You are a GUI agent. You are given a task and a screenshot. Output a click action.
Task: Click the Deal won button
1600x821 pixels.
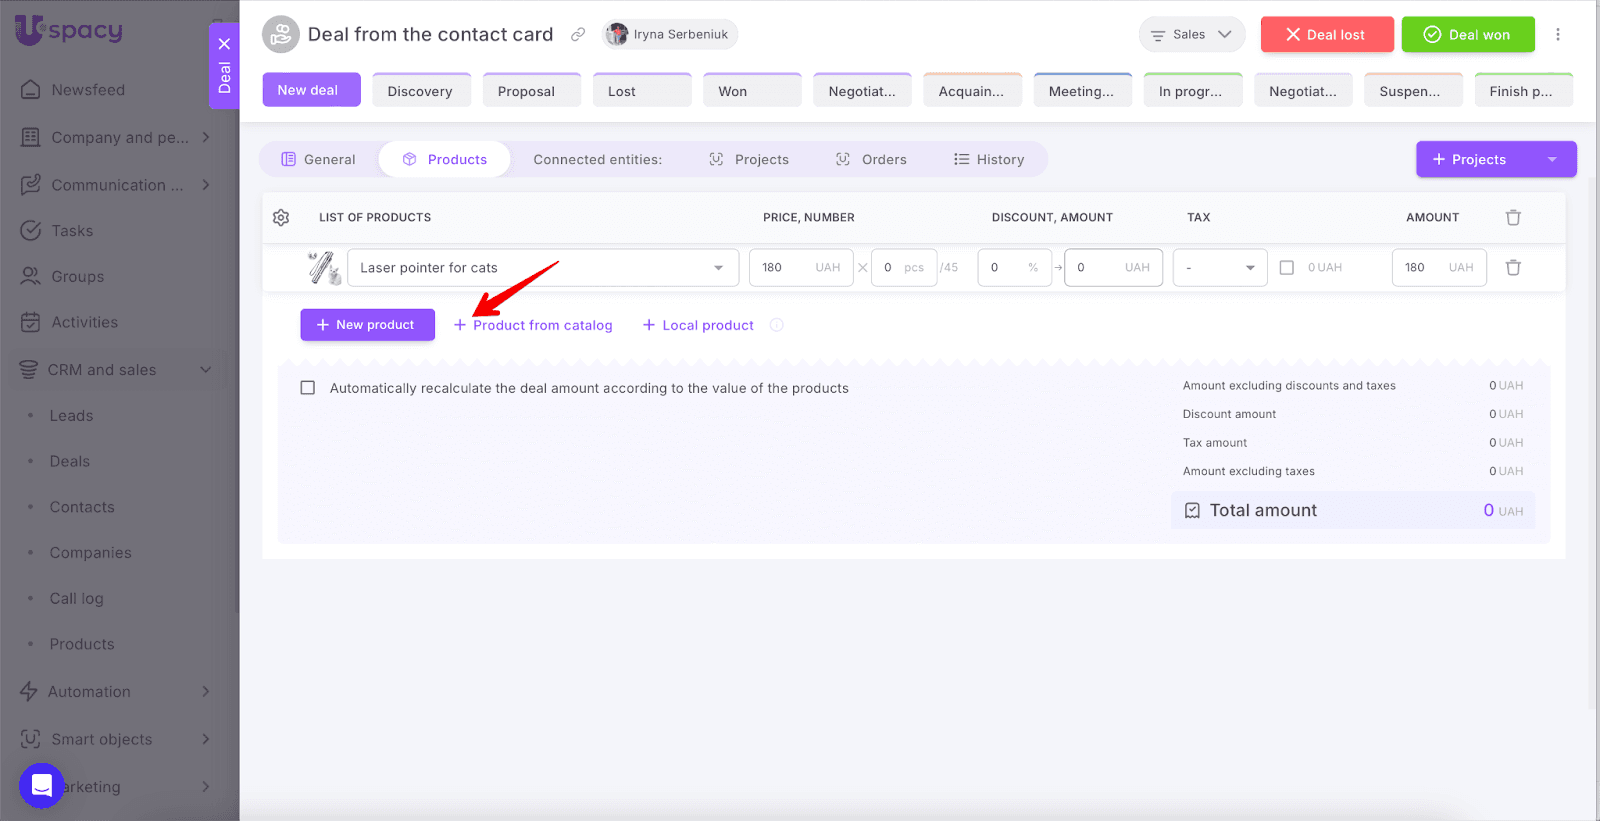(1467, 35)
